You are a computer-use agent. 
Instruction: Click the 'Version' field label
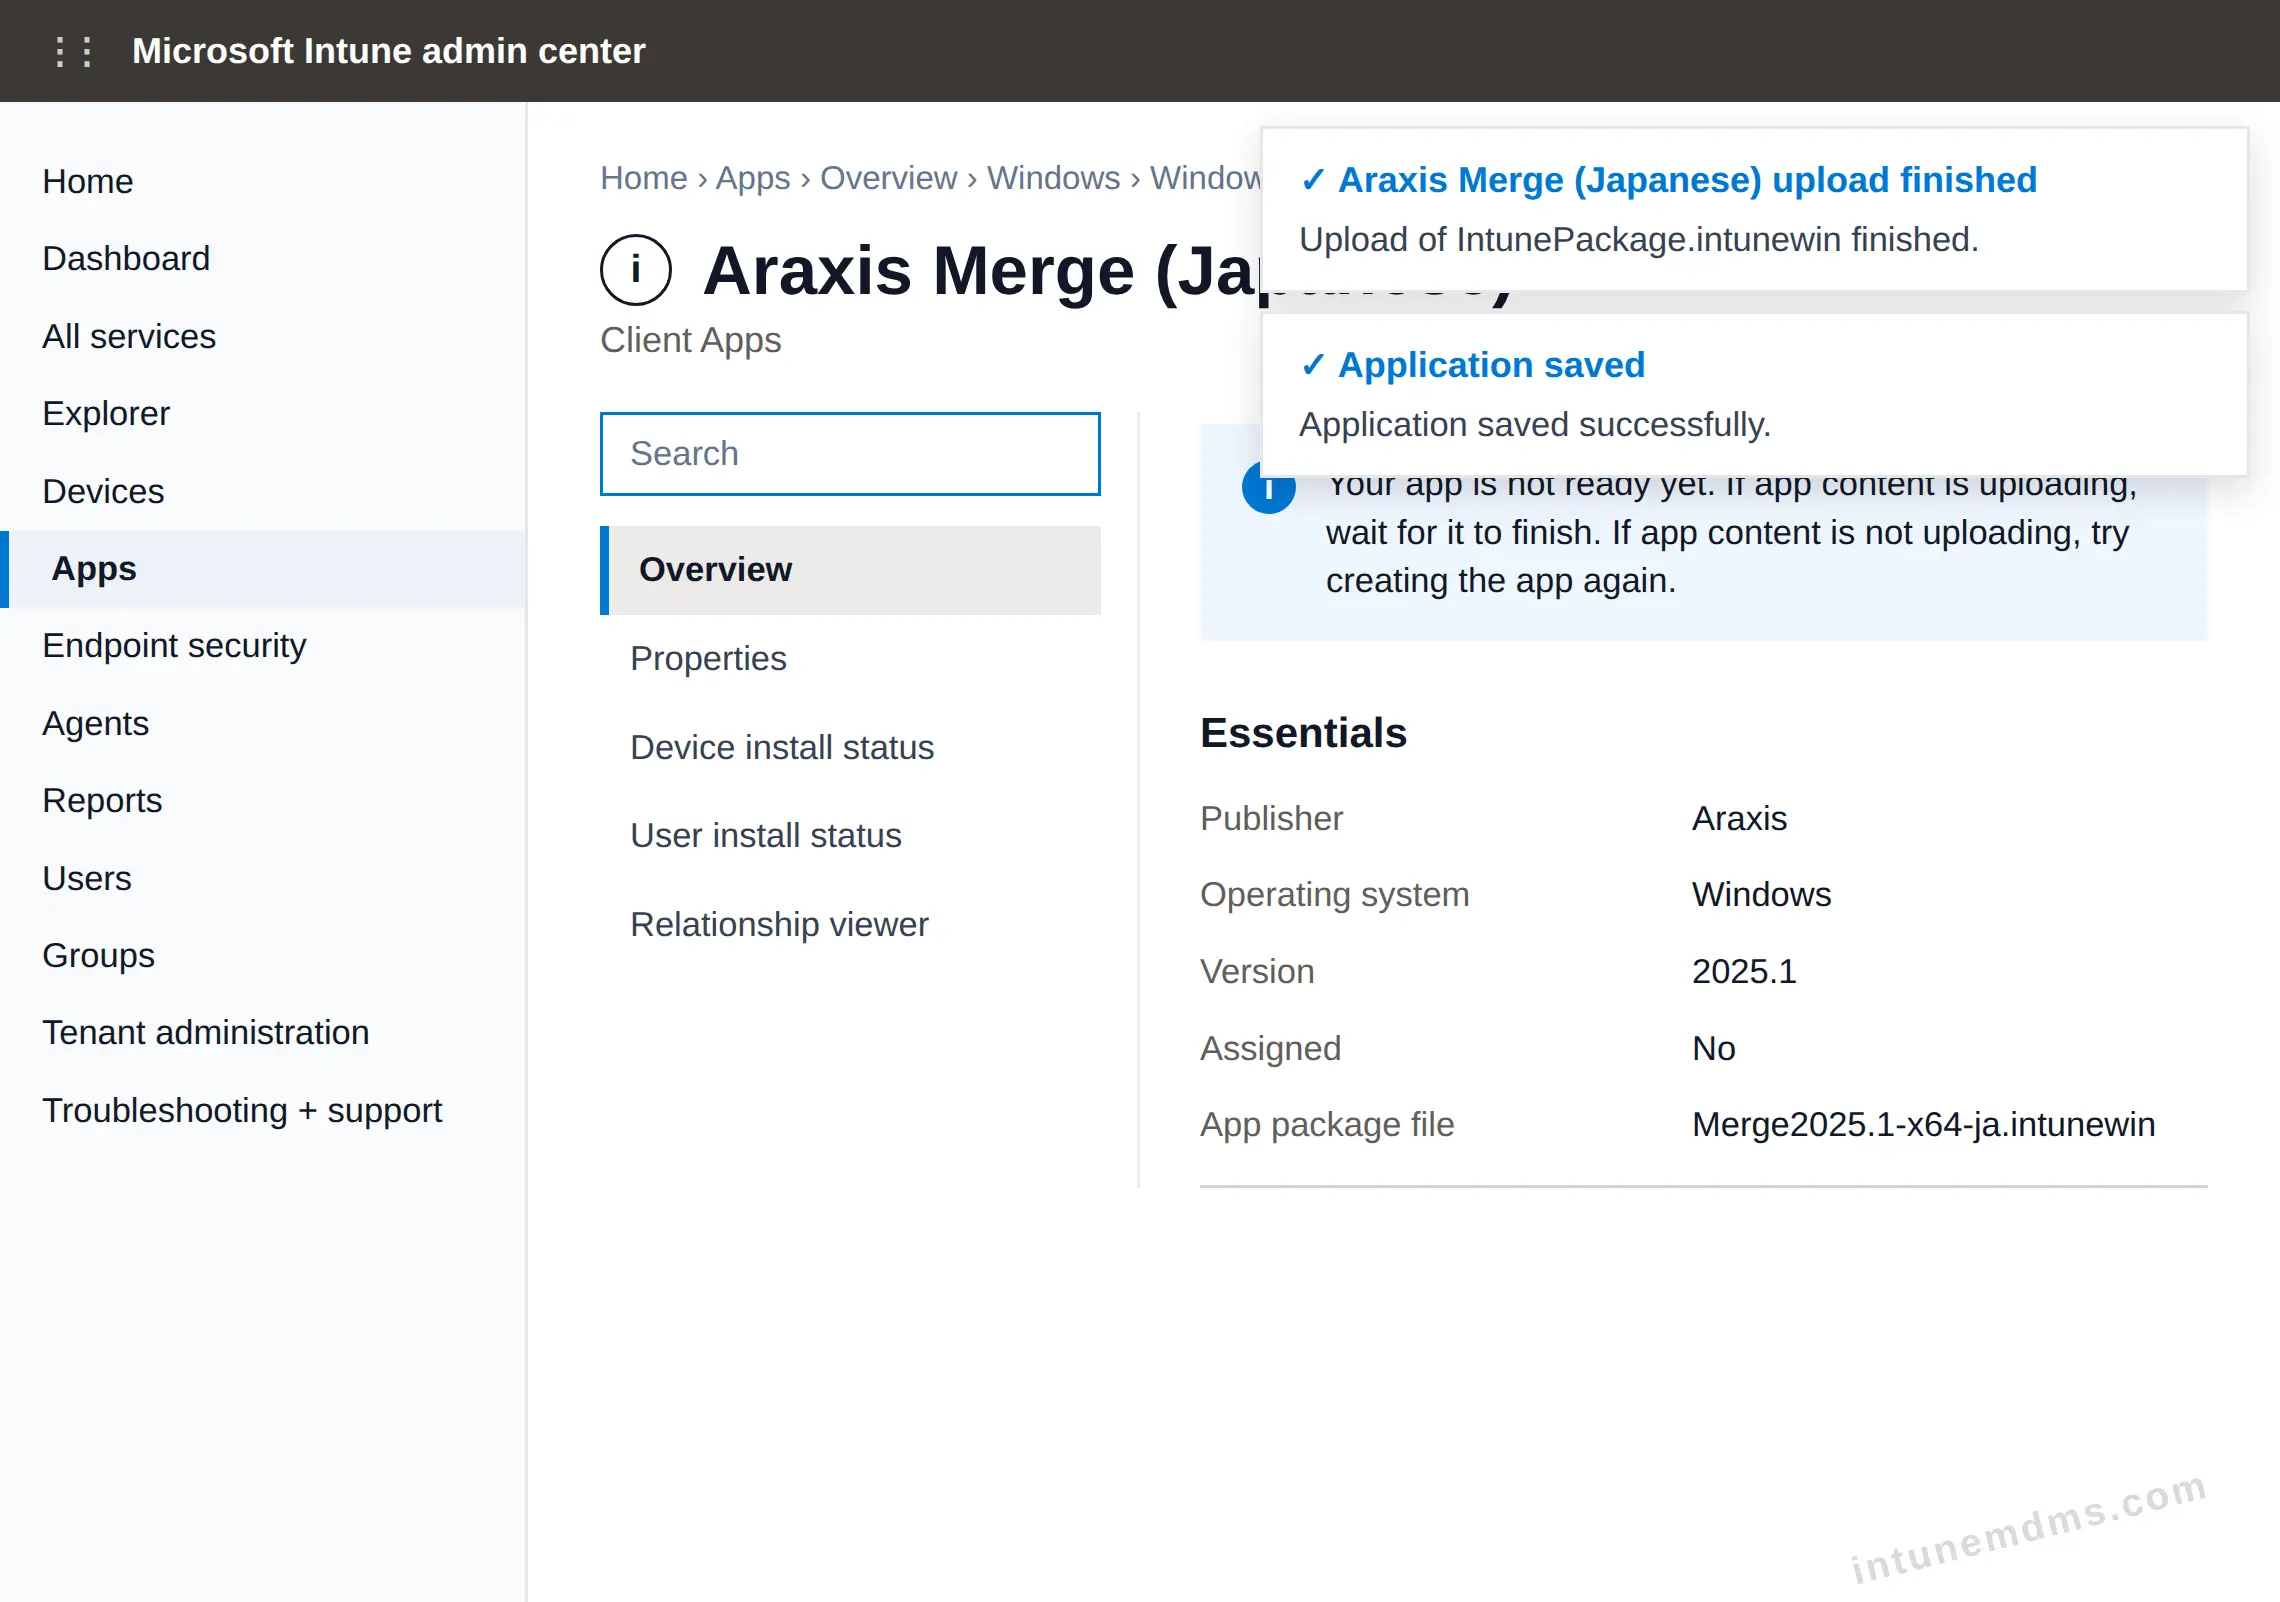[1257, 971]
